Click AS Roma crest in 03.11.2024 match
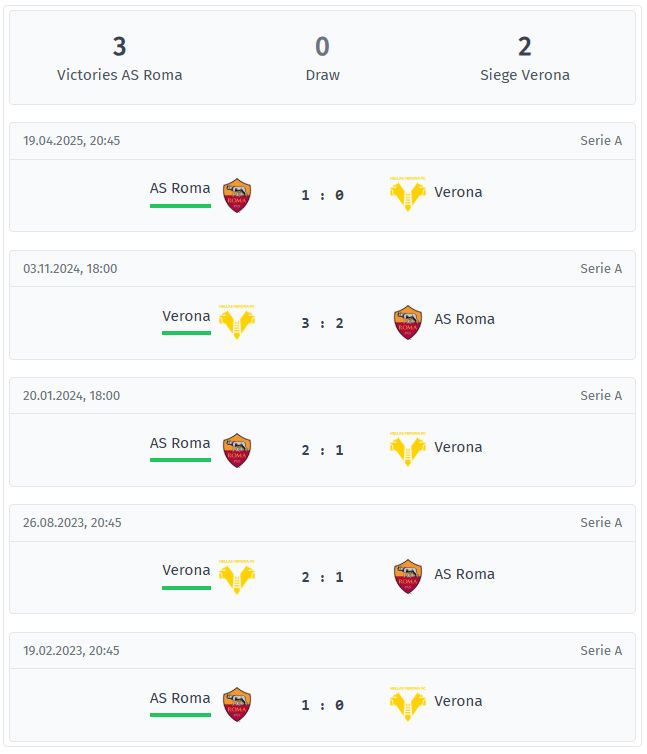The image size is (647, 754). click(407, 322)
